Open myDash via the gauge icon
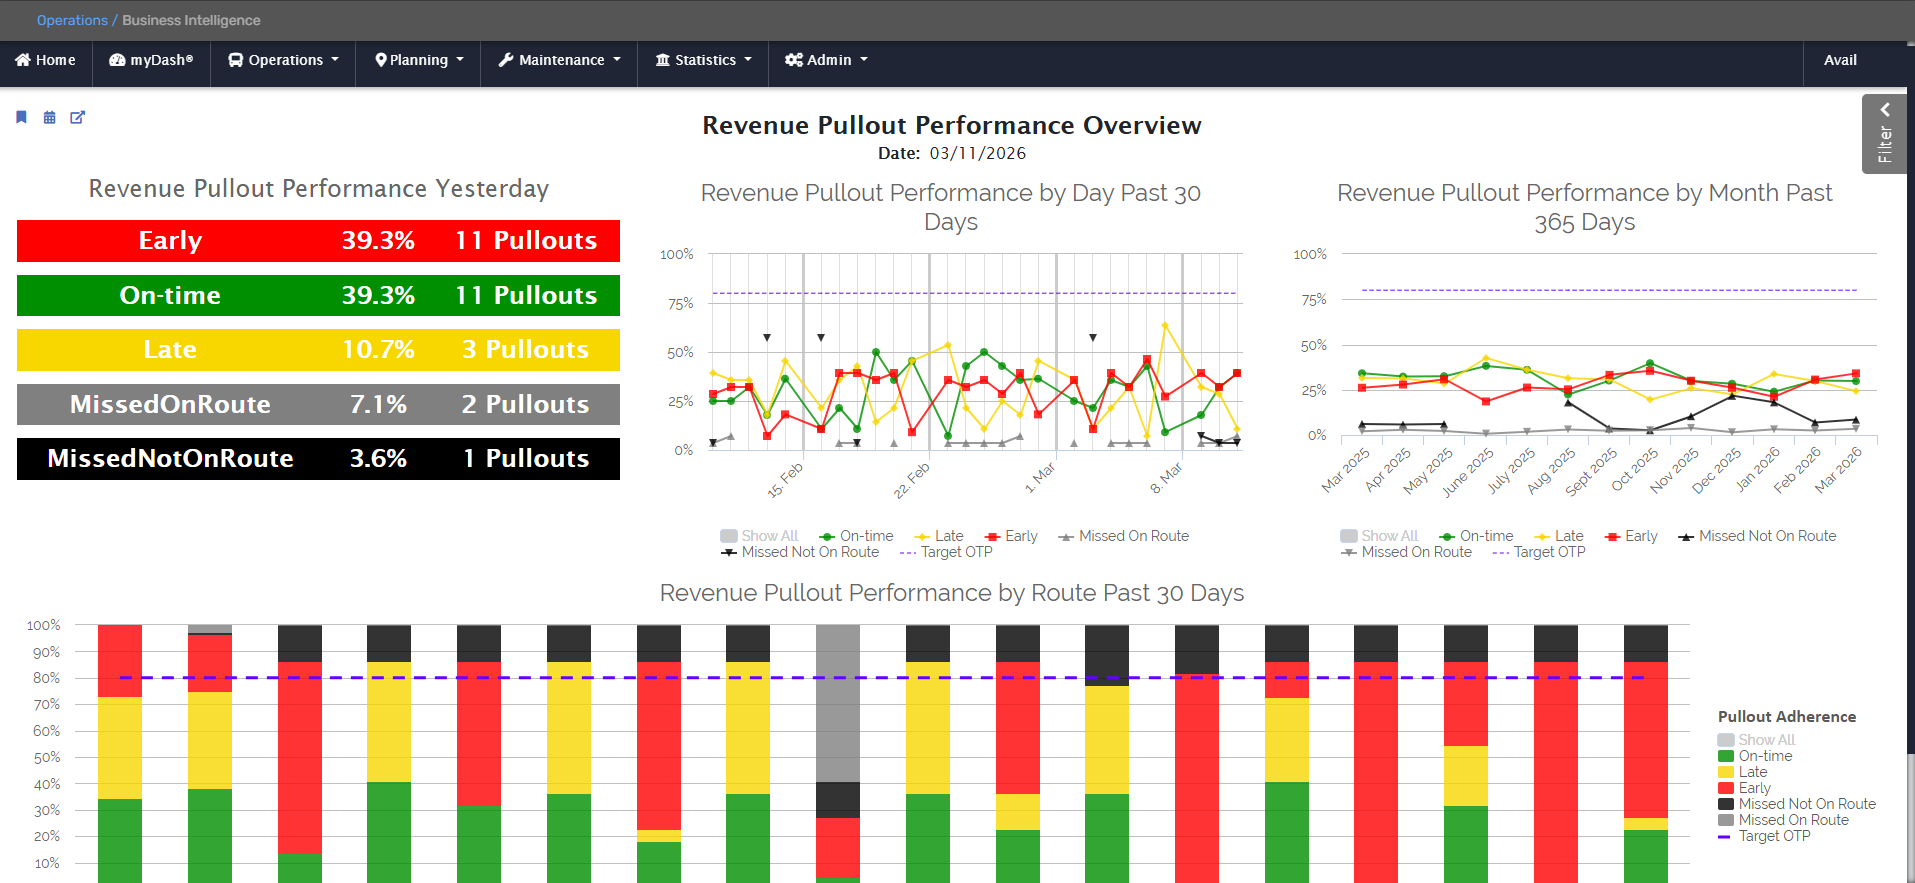1915x883 pixels. 117,60
